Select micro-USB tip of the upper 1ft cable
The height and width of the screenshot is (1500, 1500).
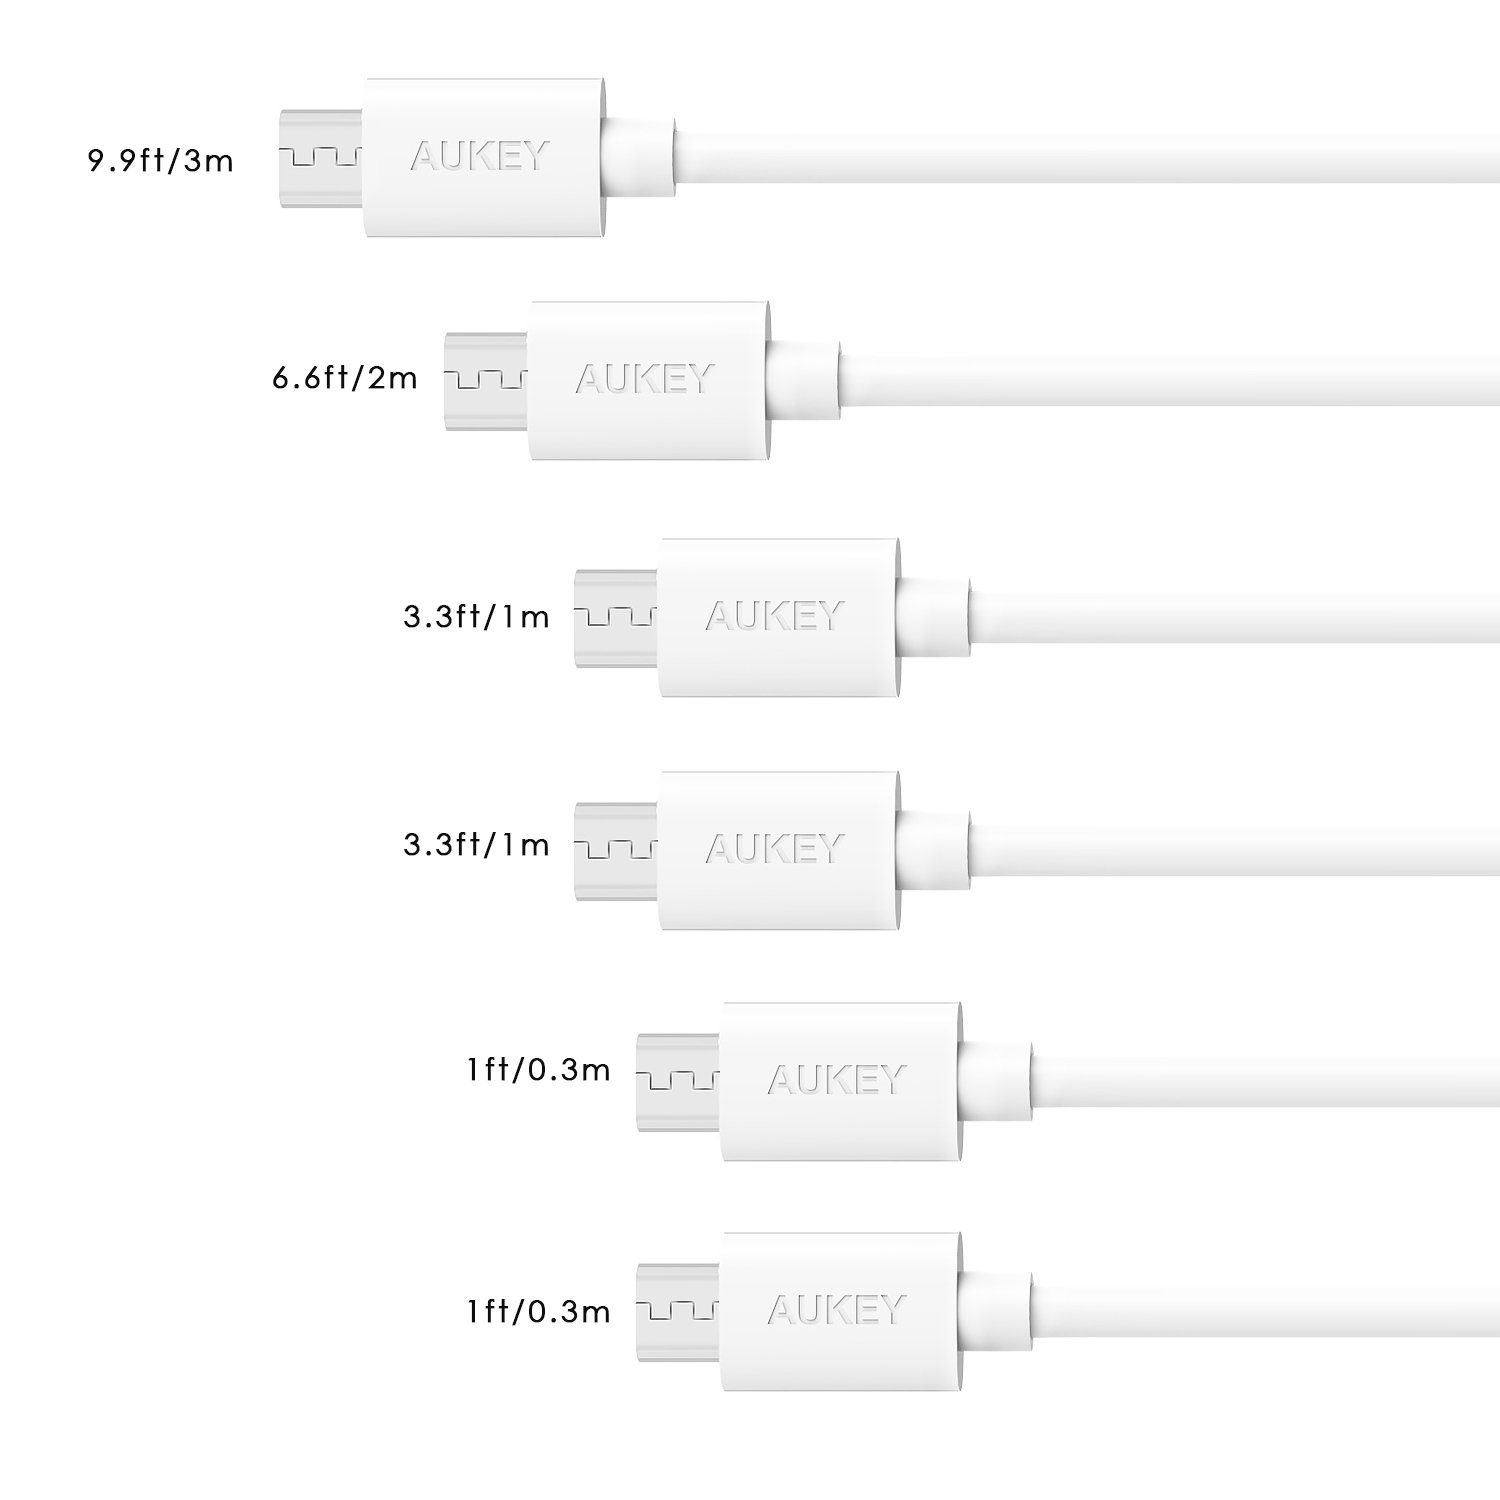(678, 1080)
